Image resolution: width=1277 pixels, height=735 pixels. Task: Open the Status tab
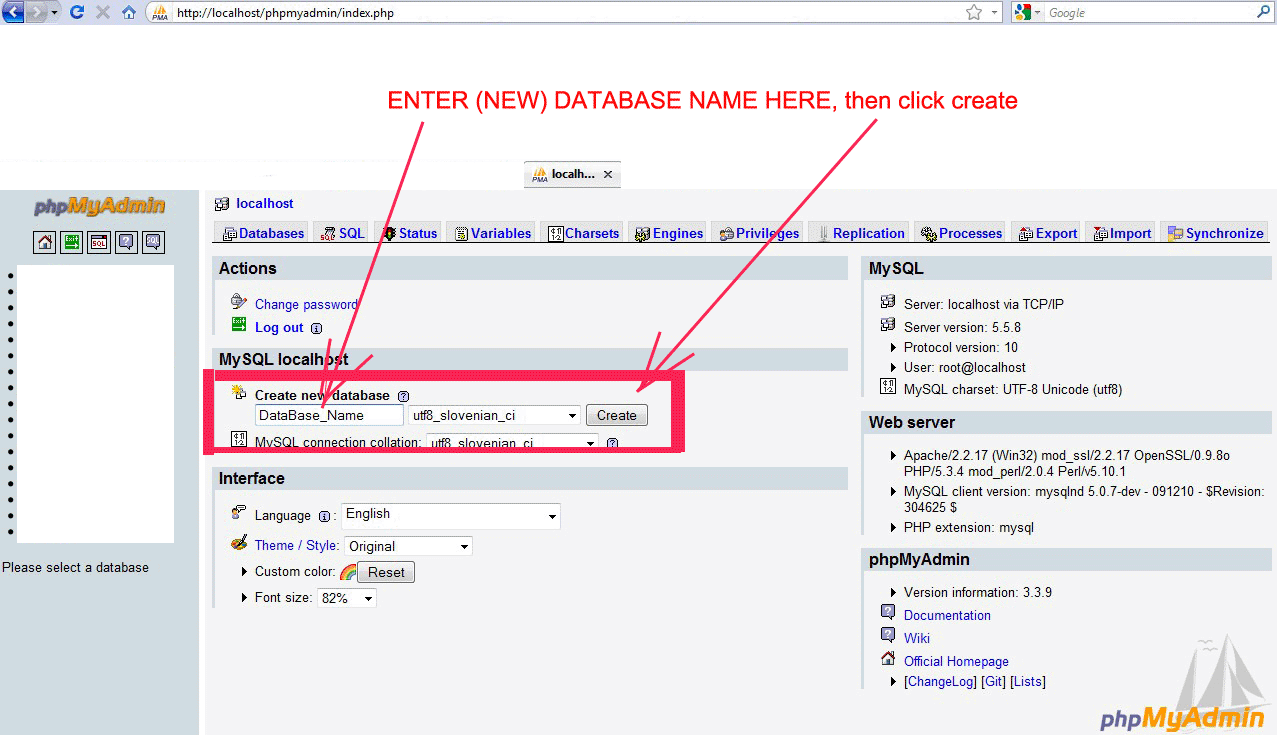click(x=409, y=233)
